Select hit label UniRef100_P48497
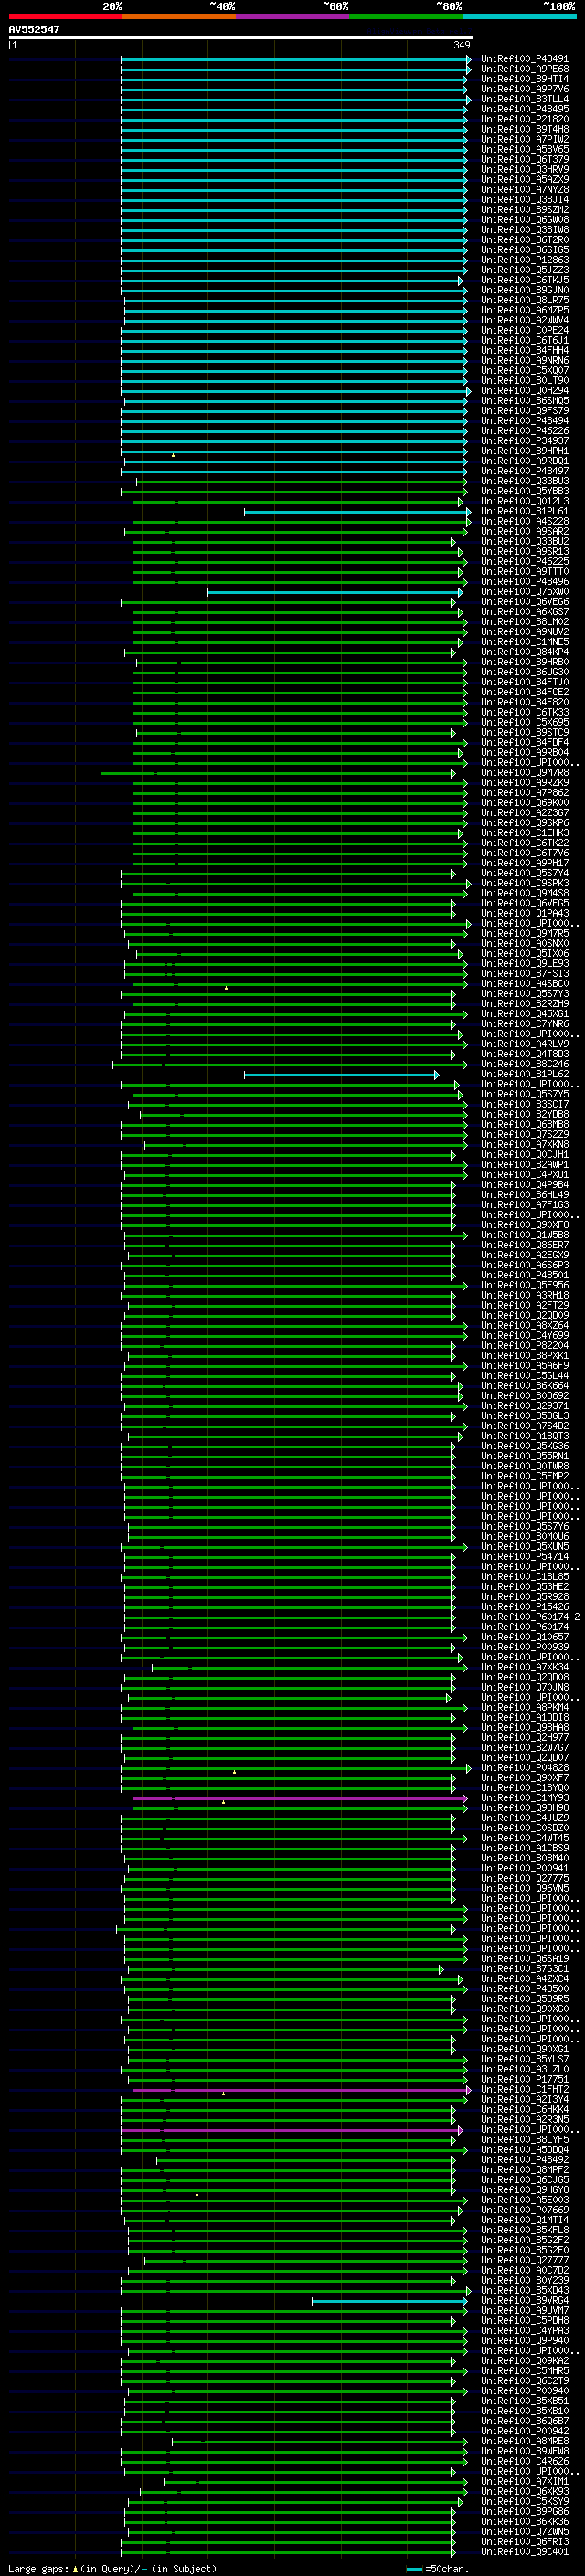Viewport: 585px width, 2576px height. tap(525, 471)
